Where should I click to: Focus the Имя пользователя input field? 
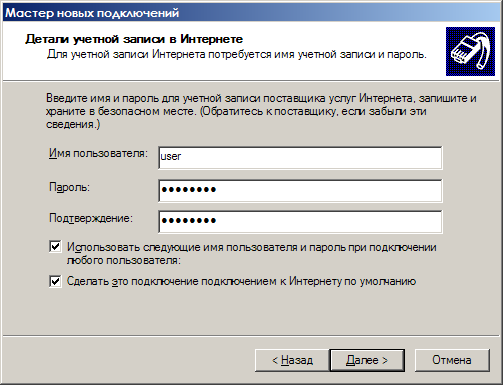[x=300, y=158]
